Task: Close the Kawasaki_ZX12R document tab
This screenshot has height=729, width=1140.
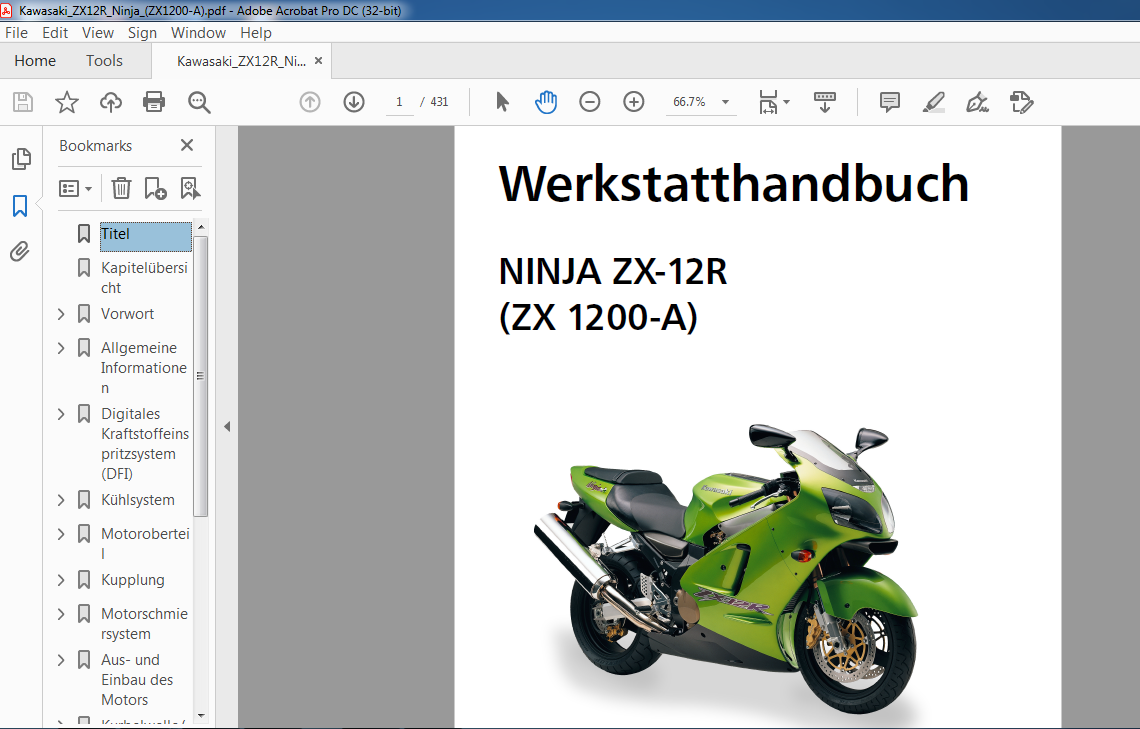Action: (x=318, y=61)
